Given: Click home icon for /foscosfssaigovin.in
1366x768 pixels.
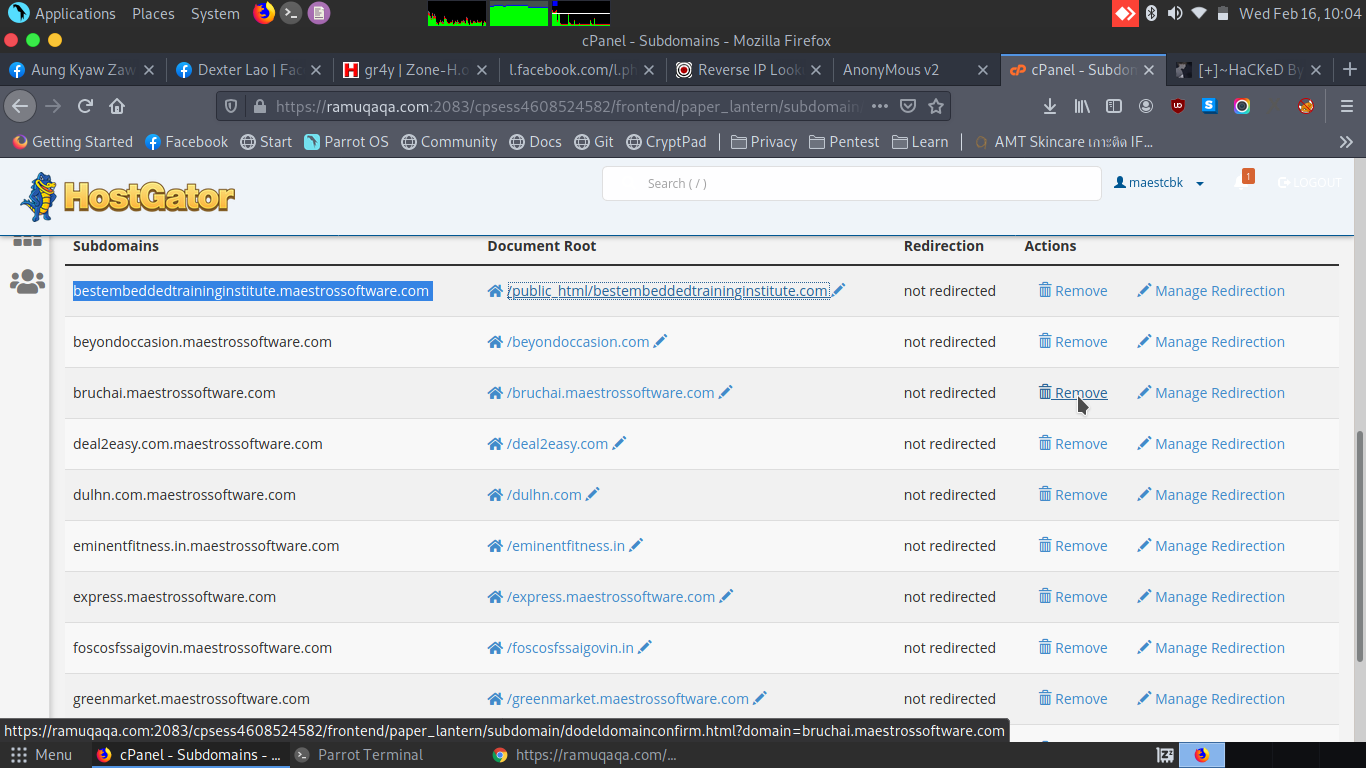Looking at the screenshot, I should pyautogui.click(x=495, y=648).
